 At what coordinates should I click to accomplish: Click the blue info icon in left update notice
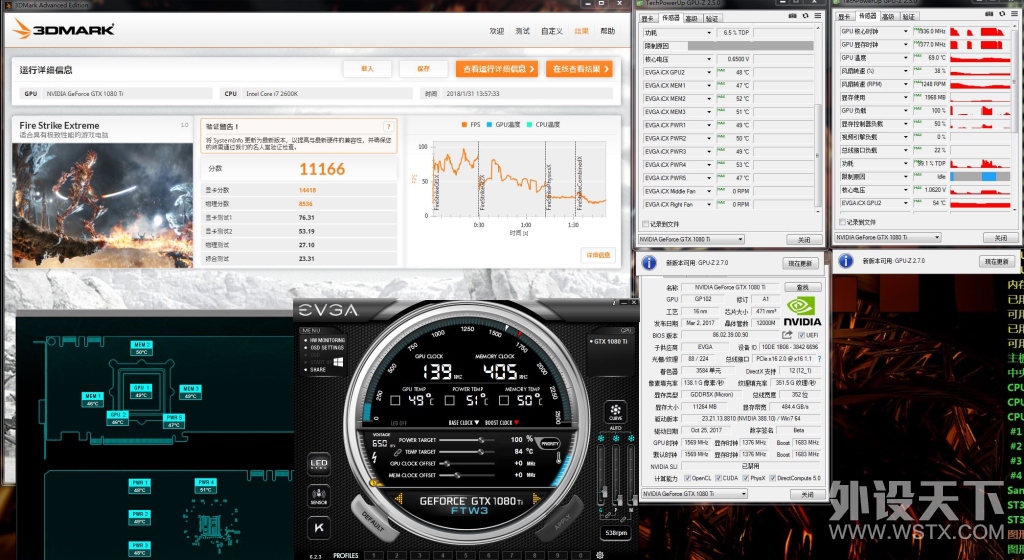click(x=649, y=262)
